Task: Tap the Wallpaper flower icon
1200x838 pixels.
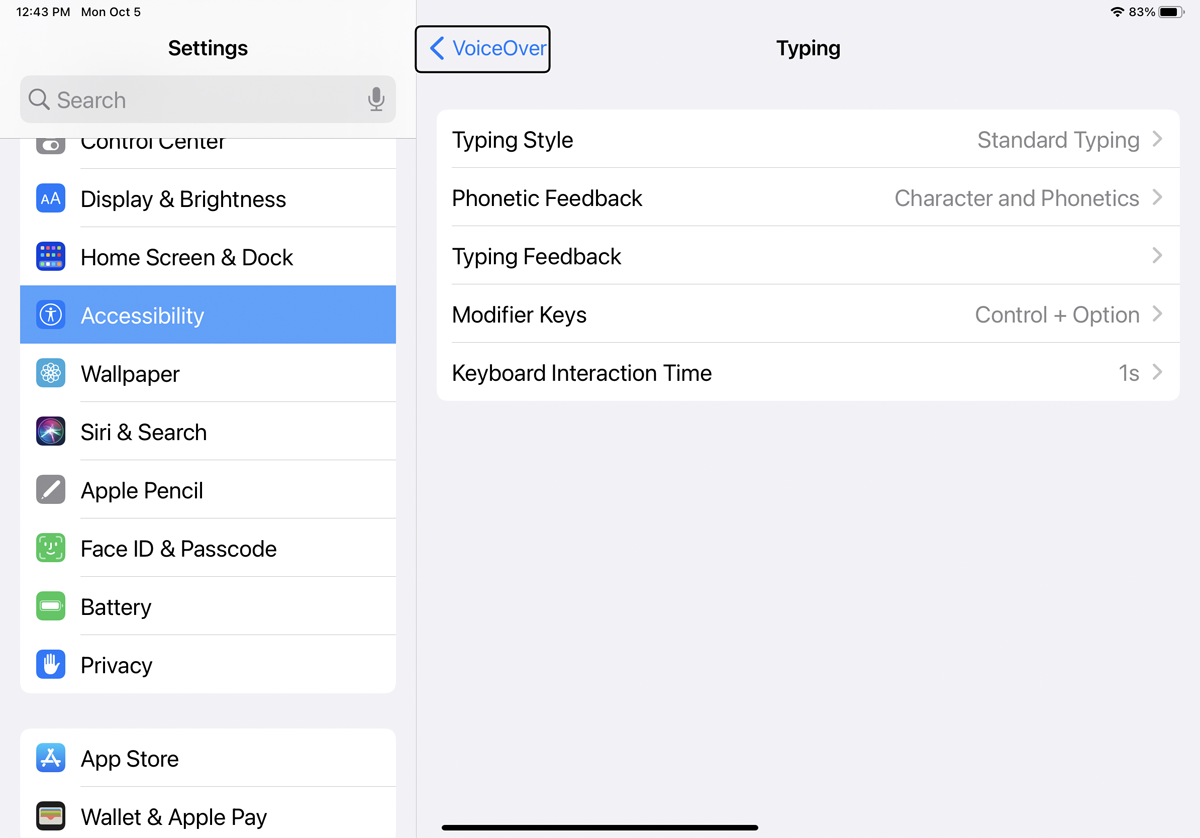Action: (51, 373)
